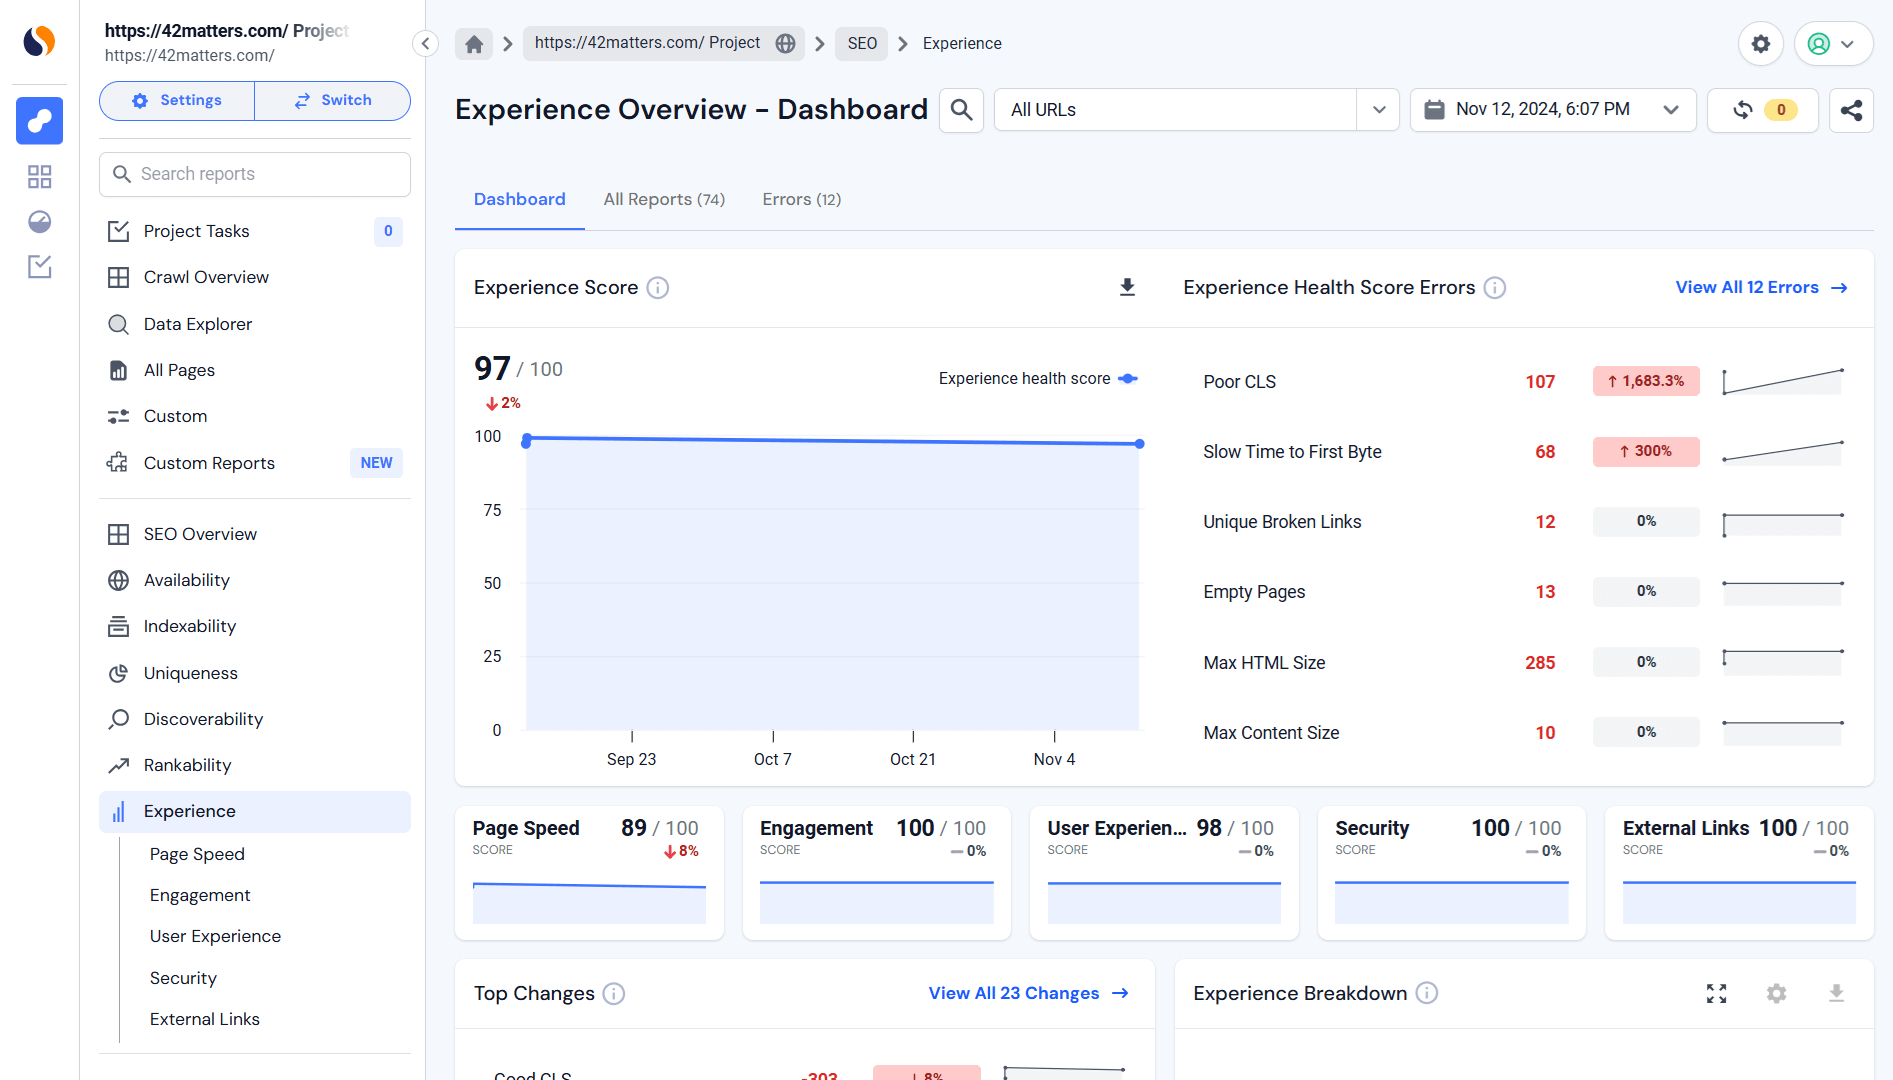The height and width of the screenshot is (1080, 1893).
Task: Toggle the Experience health score legend
Action: pos(1038,379)
